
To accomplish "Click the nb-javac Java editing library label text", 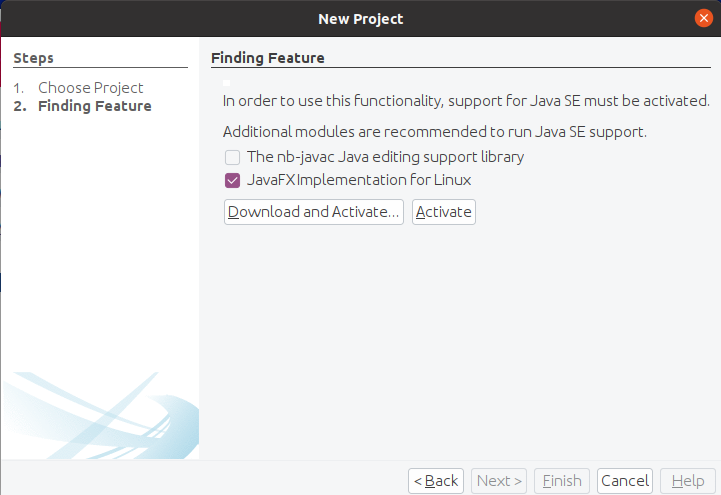I will pyautogui.click(x=385, y=157).
